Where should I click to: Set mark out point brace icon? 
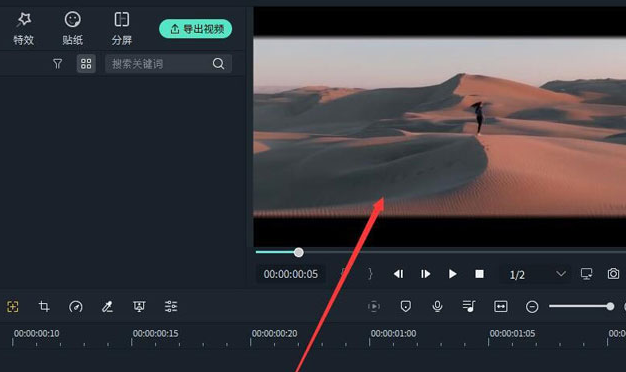[370, 274]
